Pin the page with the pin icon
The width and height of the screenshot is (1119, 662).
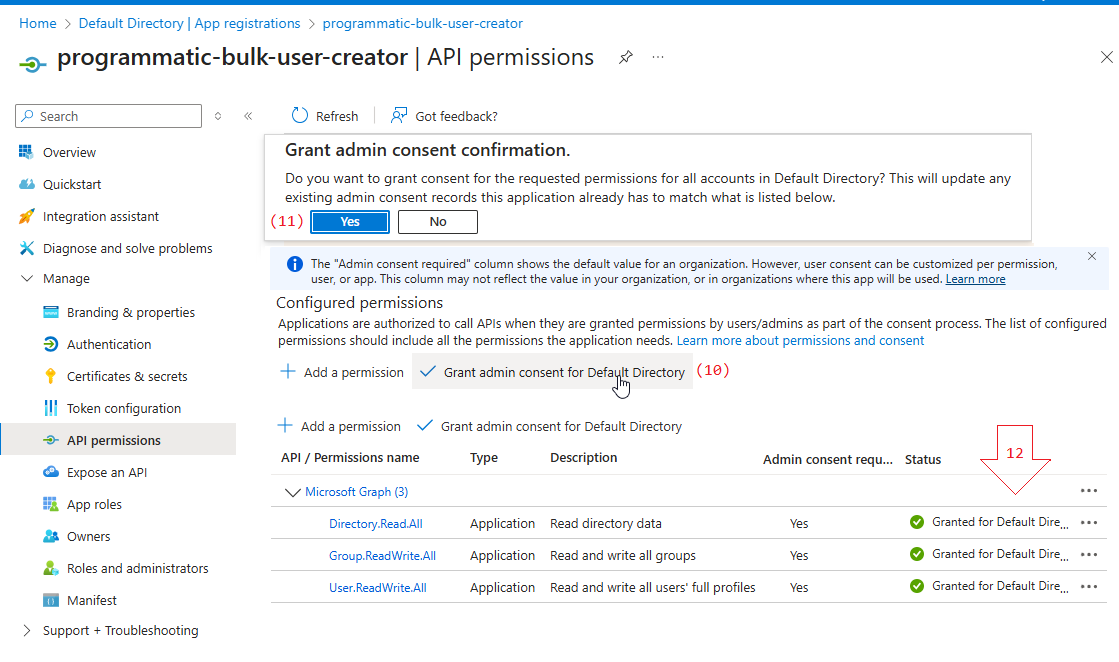pyautogui.click(x=625, y=58)
